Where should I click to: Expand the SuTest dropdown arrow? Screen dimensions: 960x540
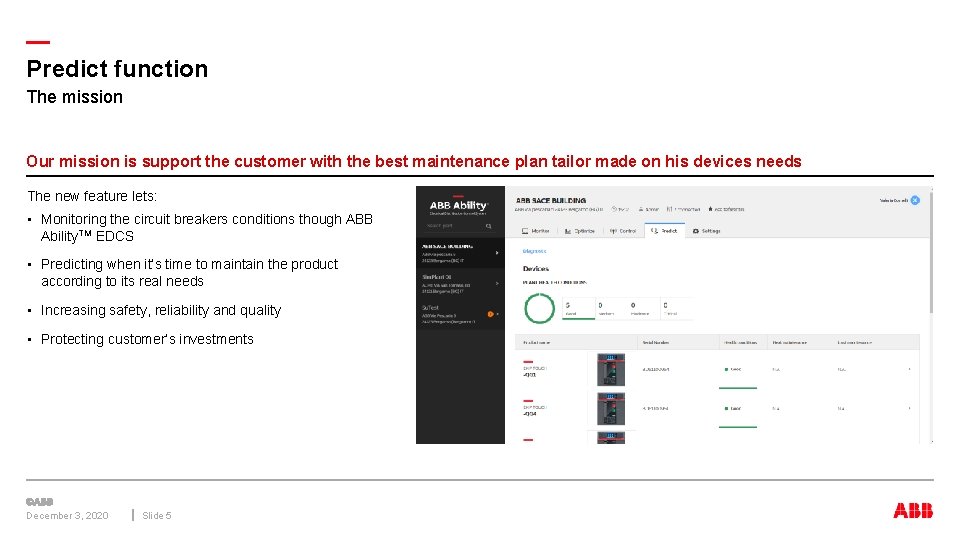(x=498, y=314)
